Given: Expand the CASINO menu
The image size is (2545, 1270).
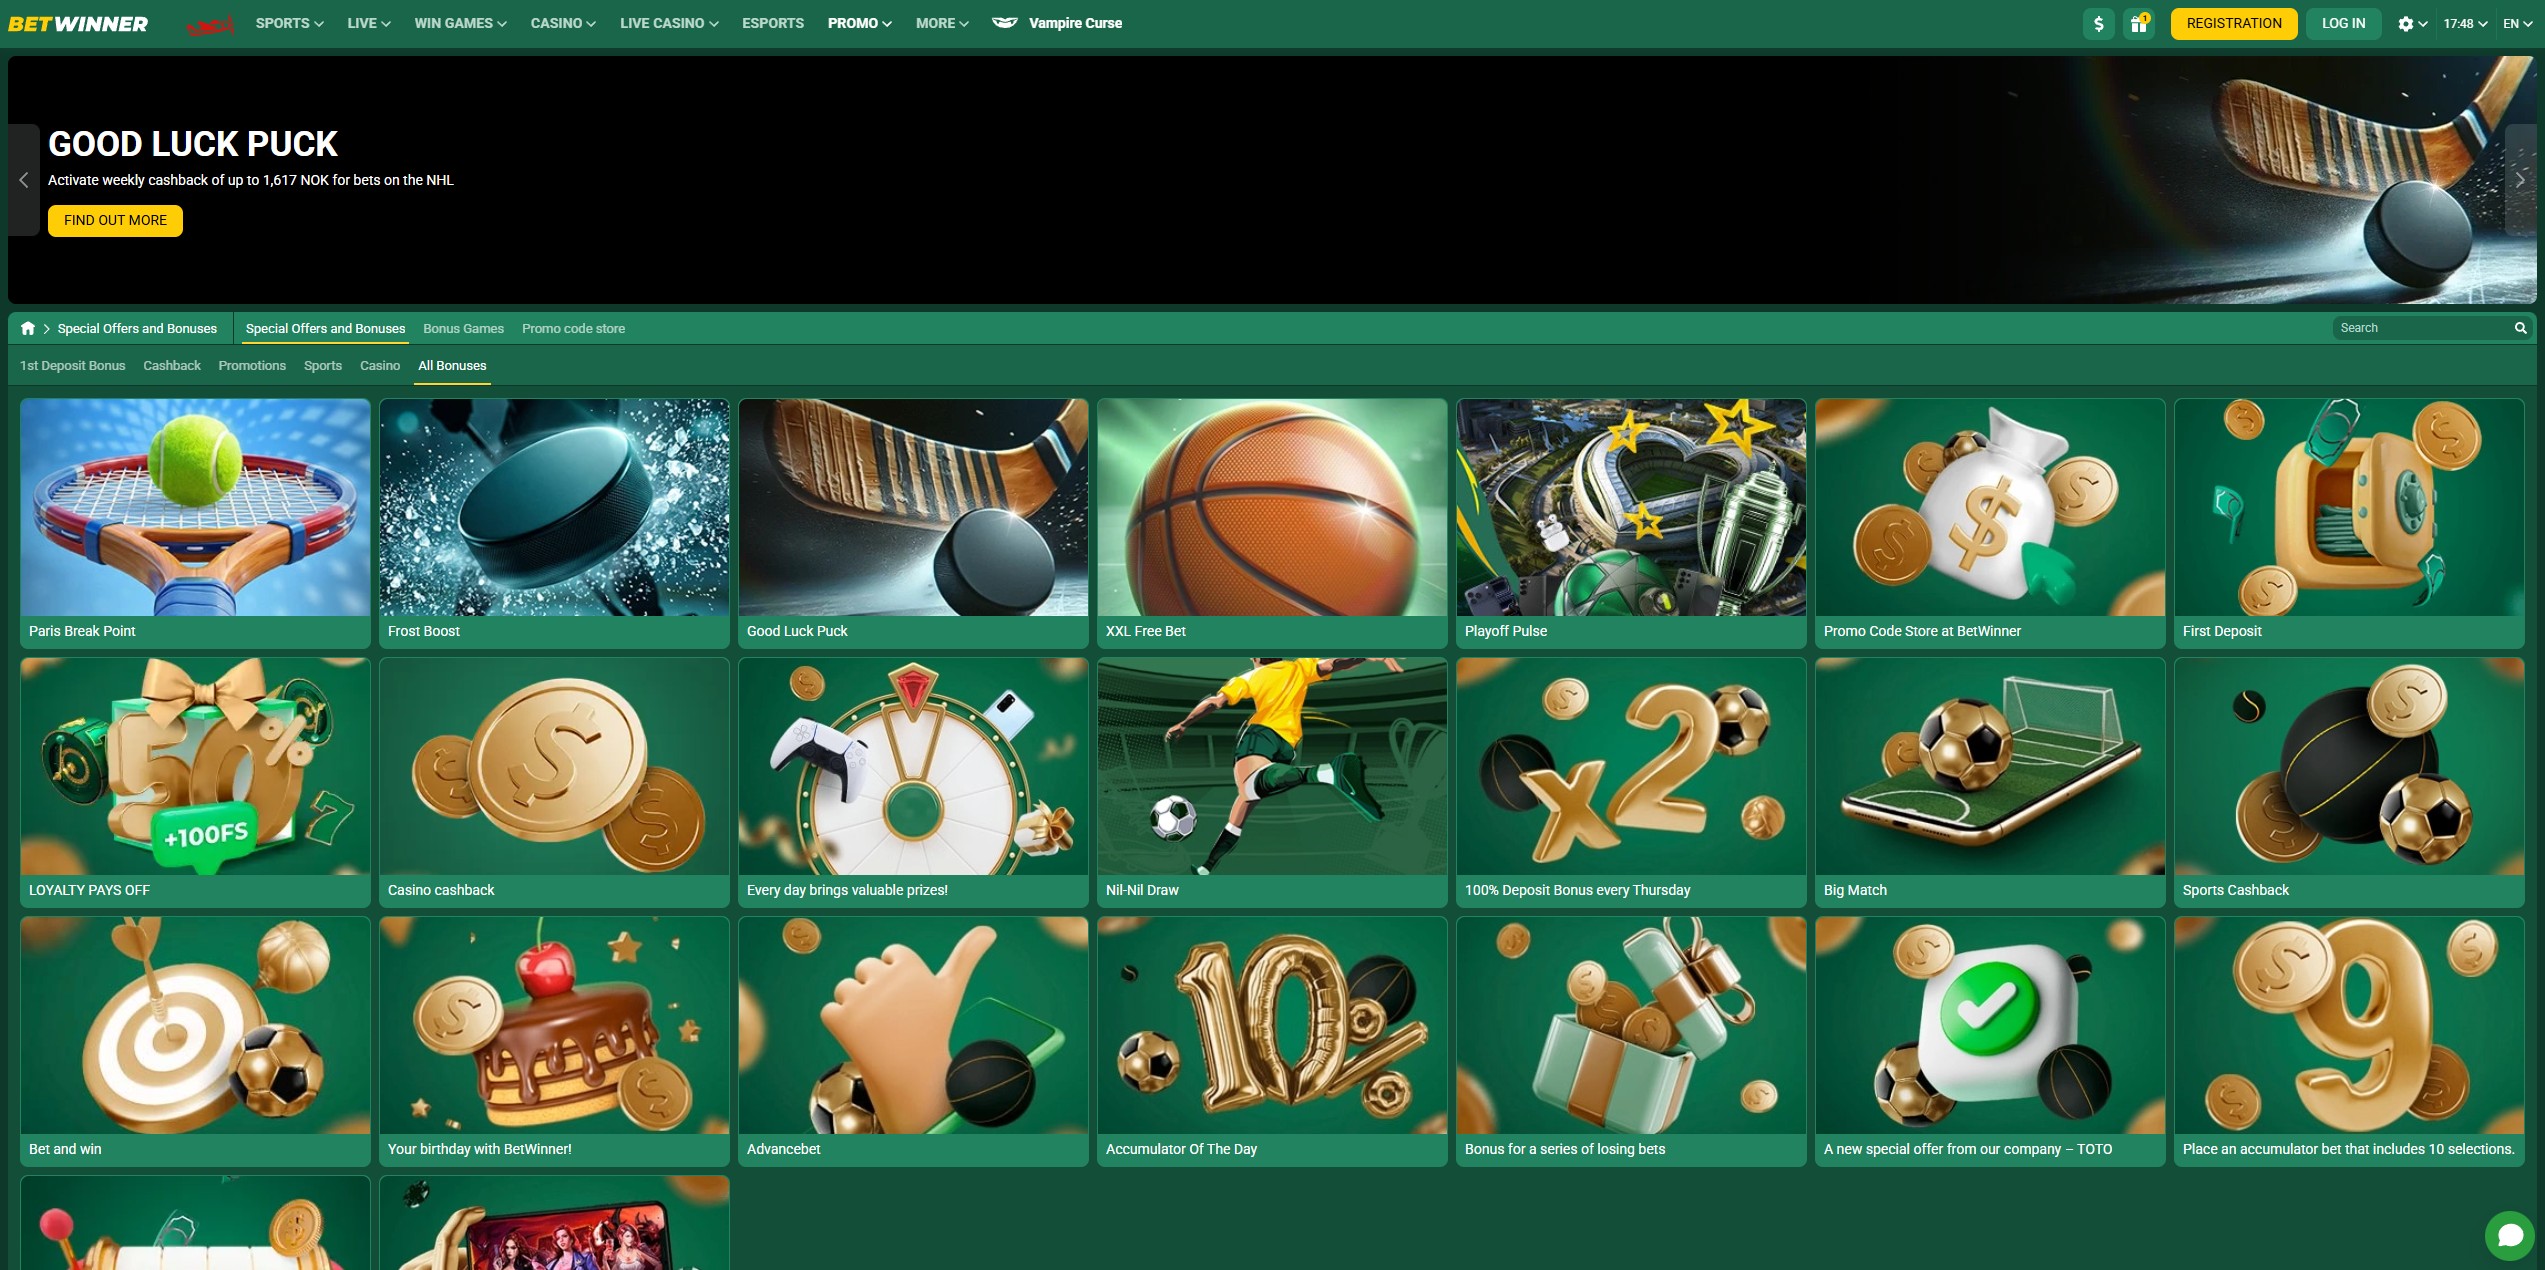Looking at the screenshot, I should (563, 23).
